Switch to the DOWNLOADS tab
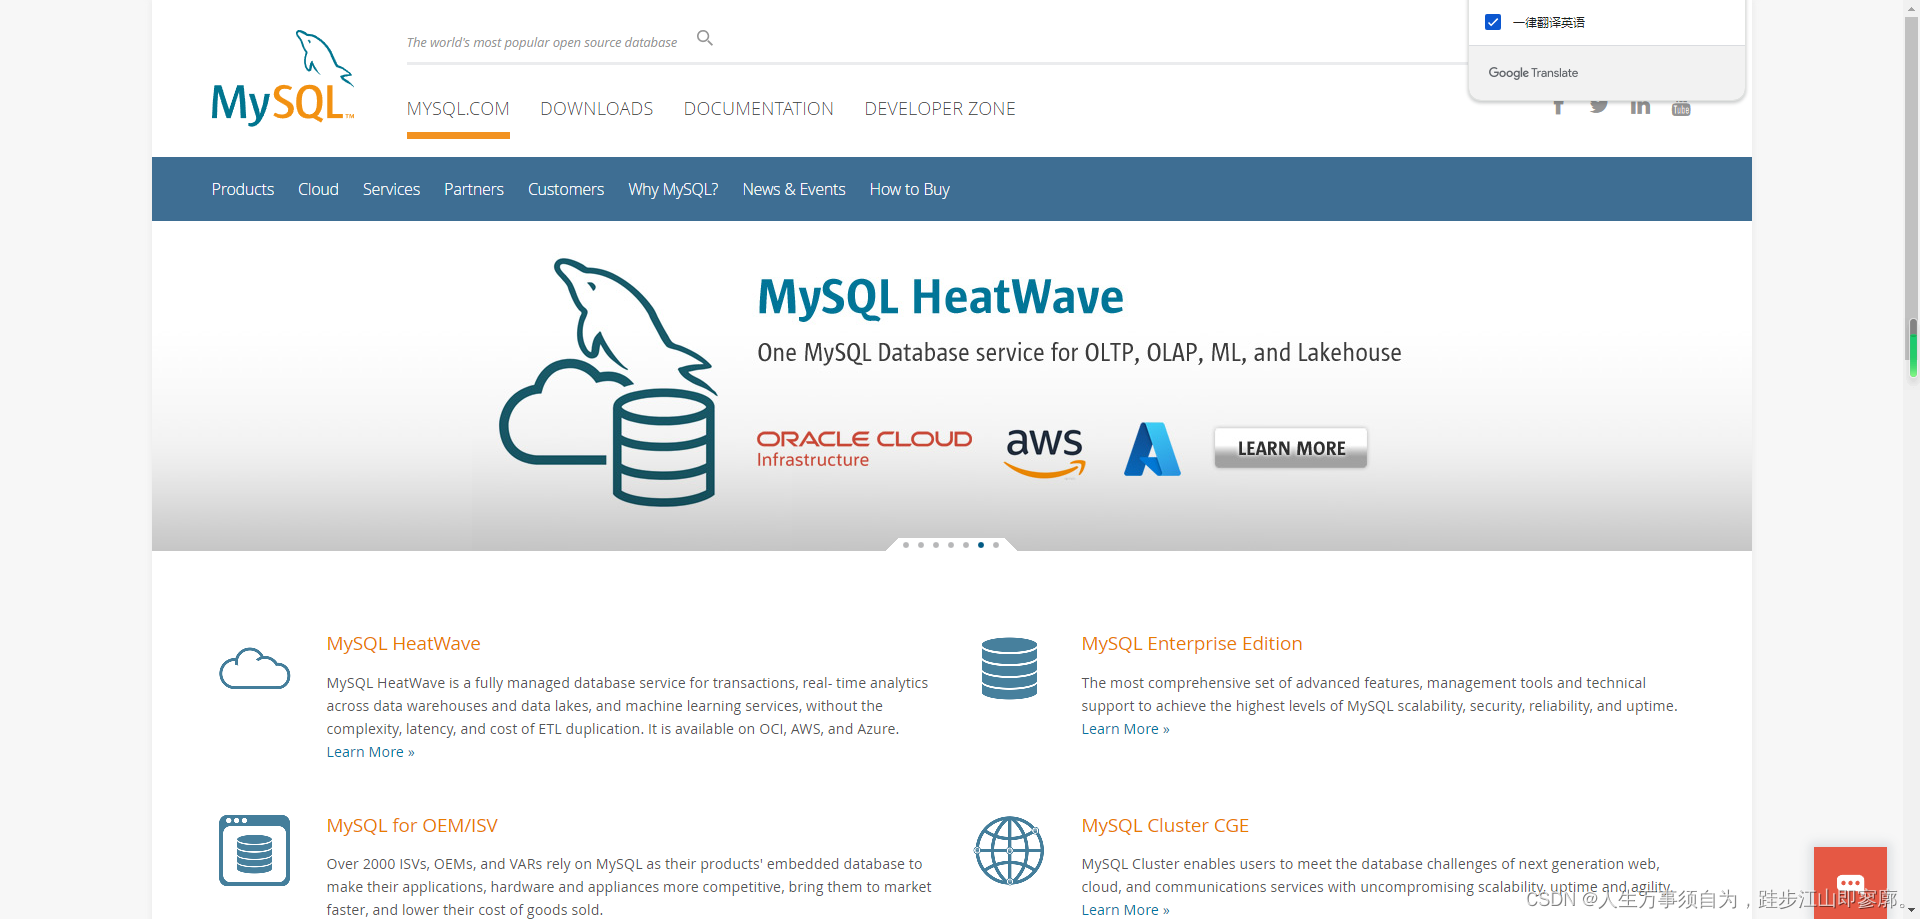 tap(596, 108)
